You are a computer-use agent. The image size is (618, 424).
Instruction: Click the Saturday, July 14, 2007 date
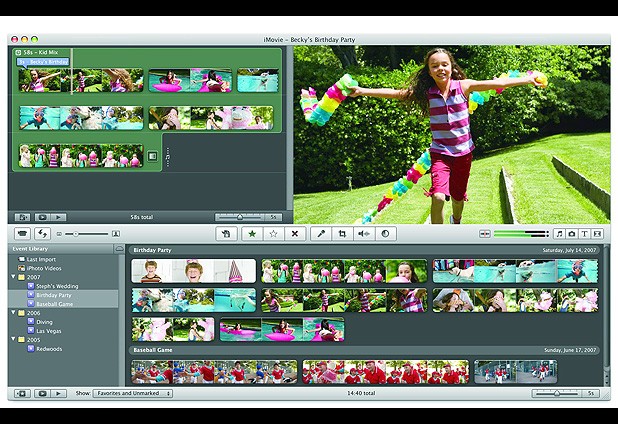(569, 250)
